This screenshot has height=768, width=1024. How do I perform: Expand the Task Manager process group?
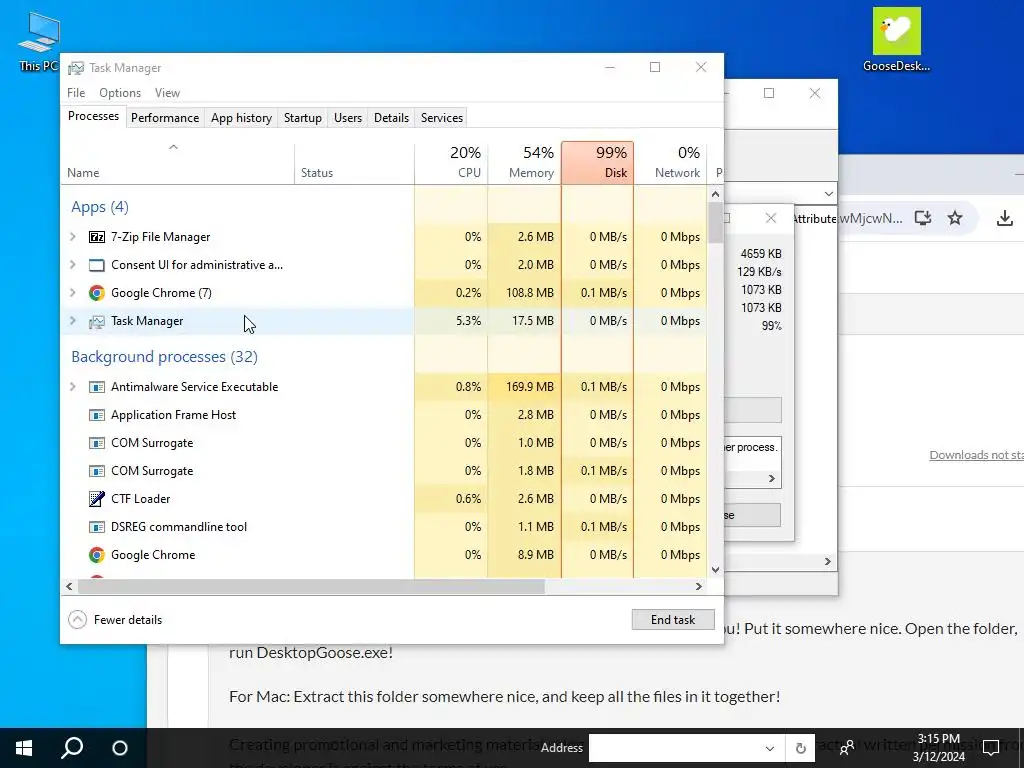(73, 321)
